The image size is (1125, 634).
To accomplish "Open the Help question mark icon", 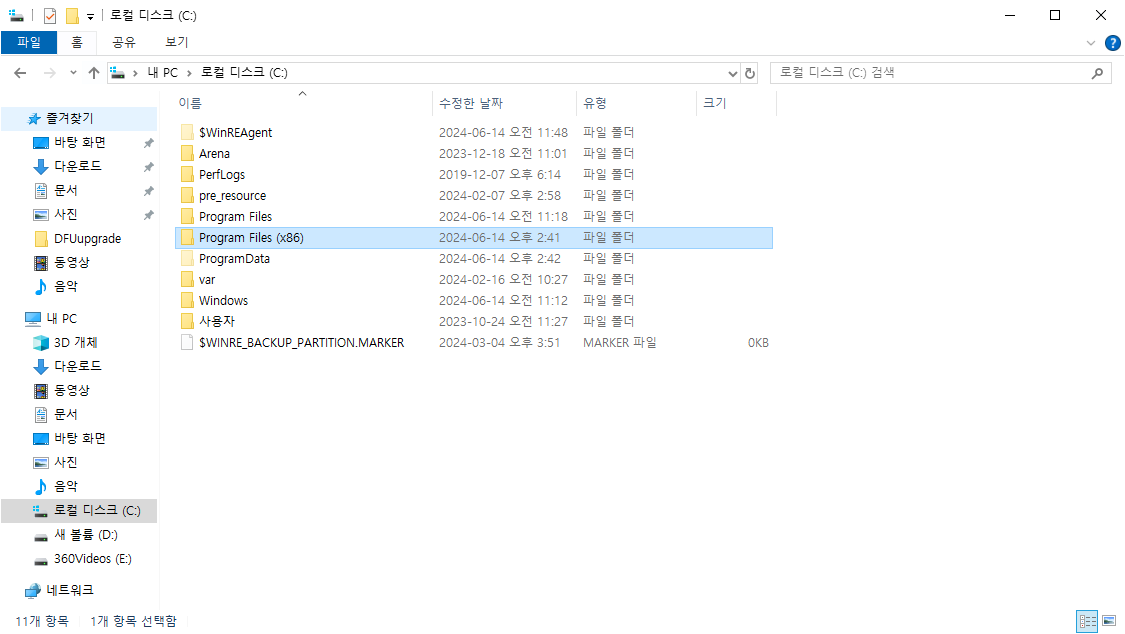I will coord(1113,43).
